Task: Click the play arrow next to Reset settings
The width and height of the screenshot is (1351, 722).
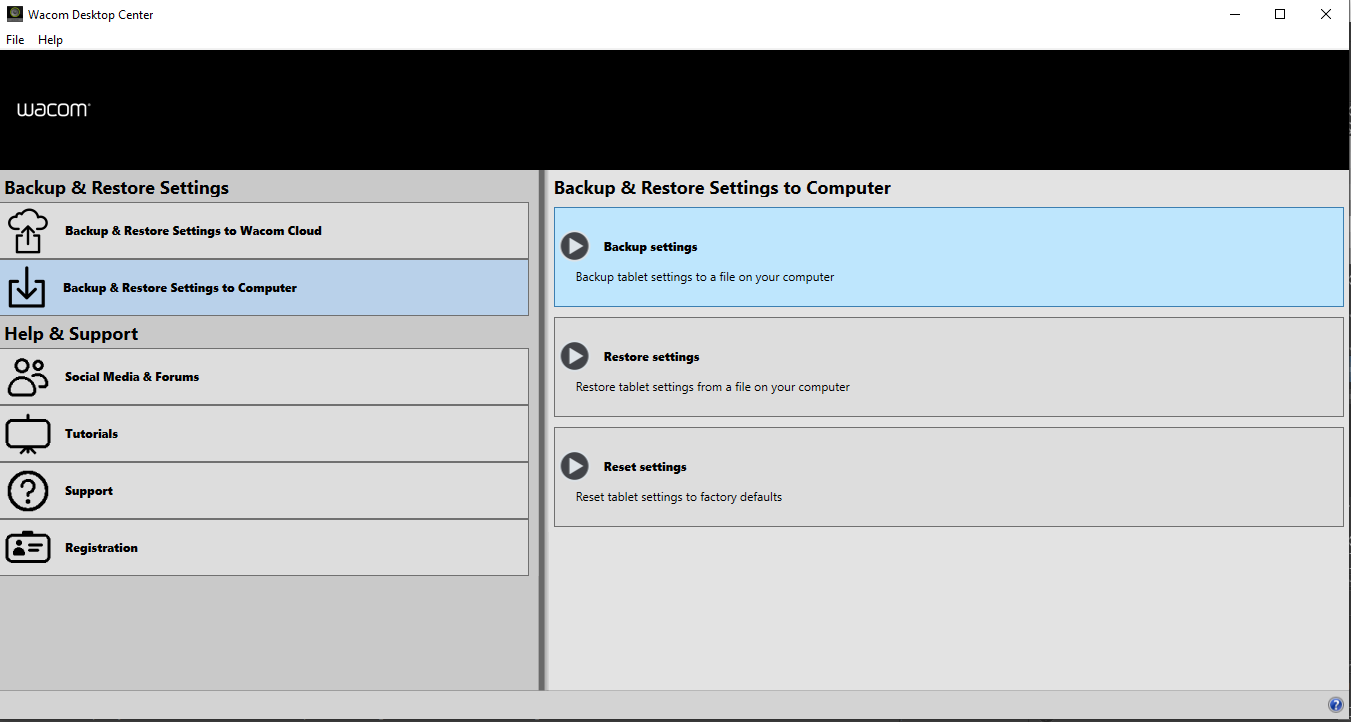Action: (x=574, y=466)
